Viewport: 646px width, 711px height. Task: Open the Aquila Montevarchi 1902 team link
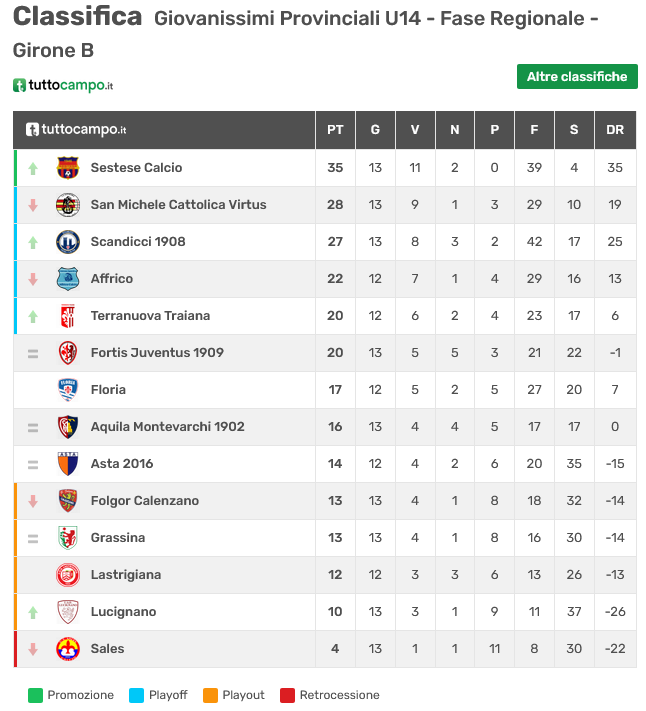tap(167, 427)
